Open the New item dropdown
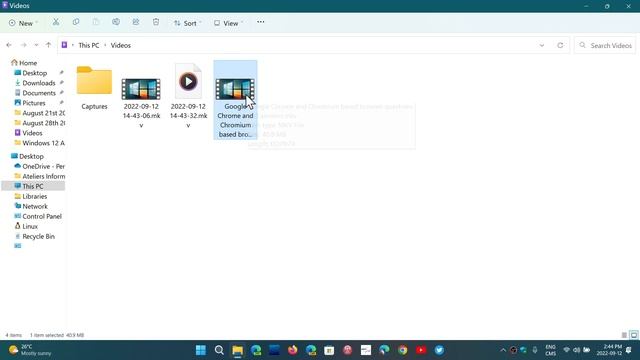The width and height of the screenshot is (640, 360). click(23, 23)
